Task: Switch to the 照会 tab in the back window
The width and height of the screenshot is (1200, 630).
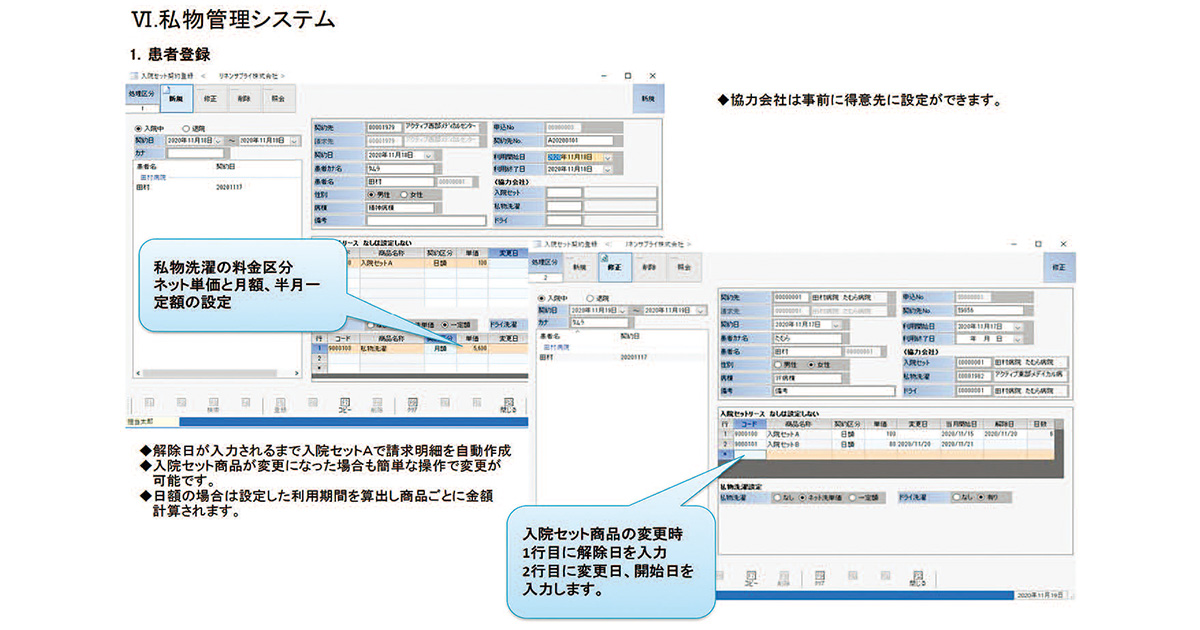Action: (x=278, y=99)
